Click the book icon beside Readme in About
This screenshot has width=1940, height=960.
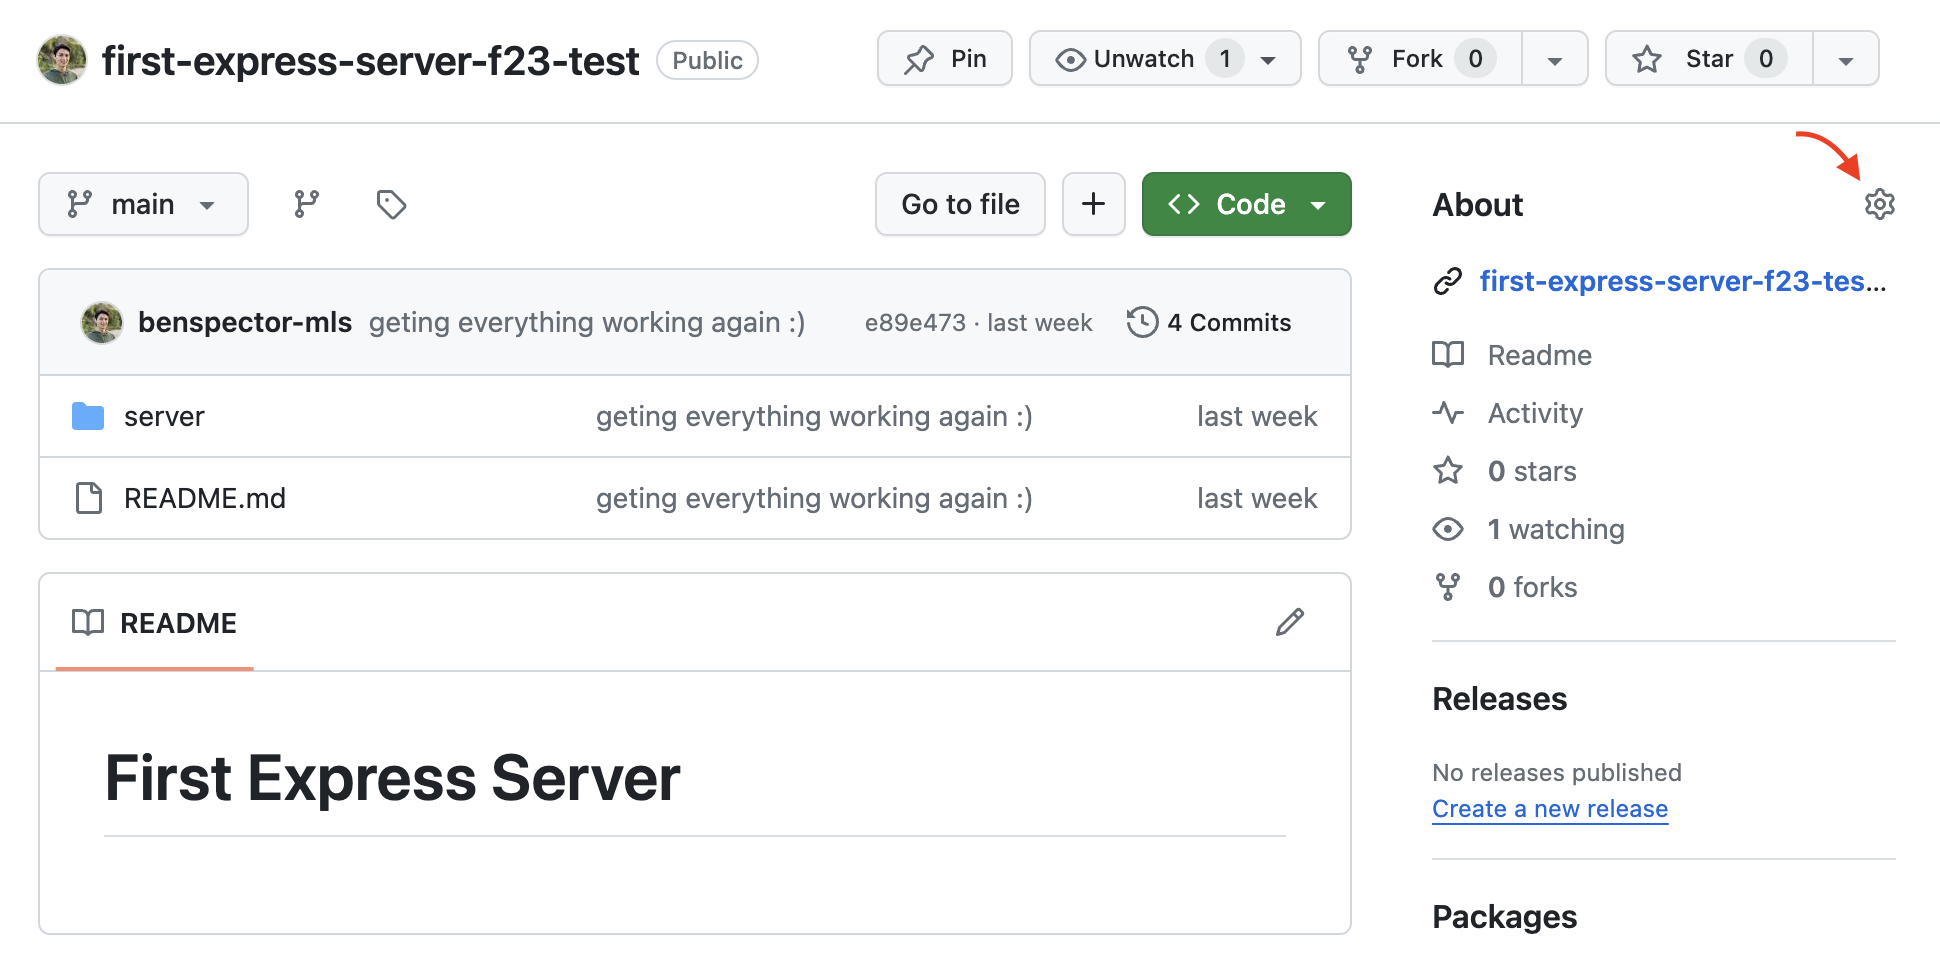tap(1447, 354)
